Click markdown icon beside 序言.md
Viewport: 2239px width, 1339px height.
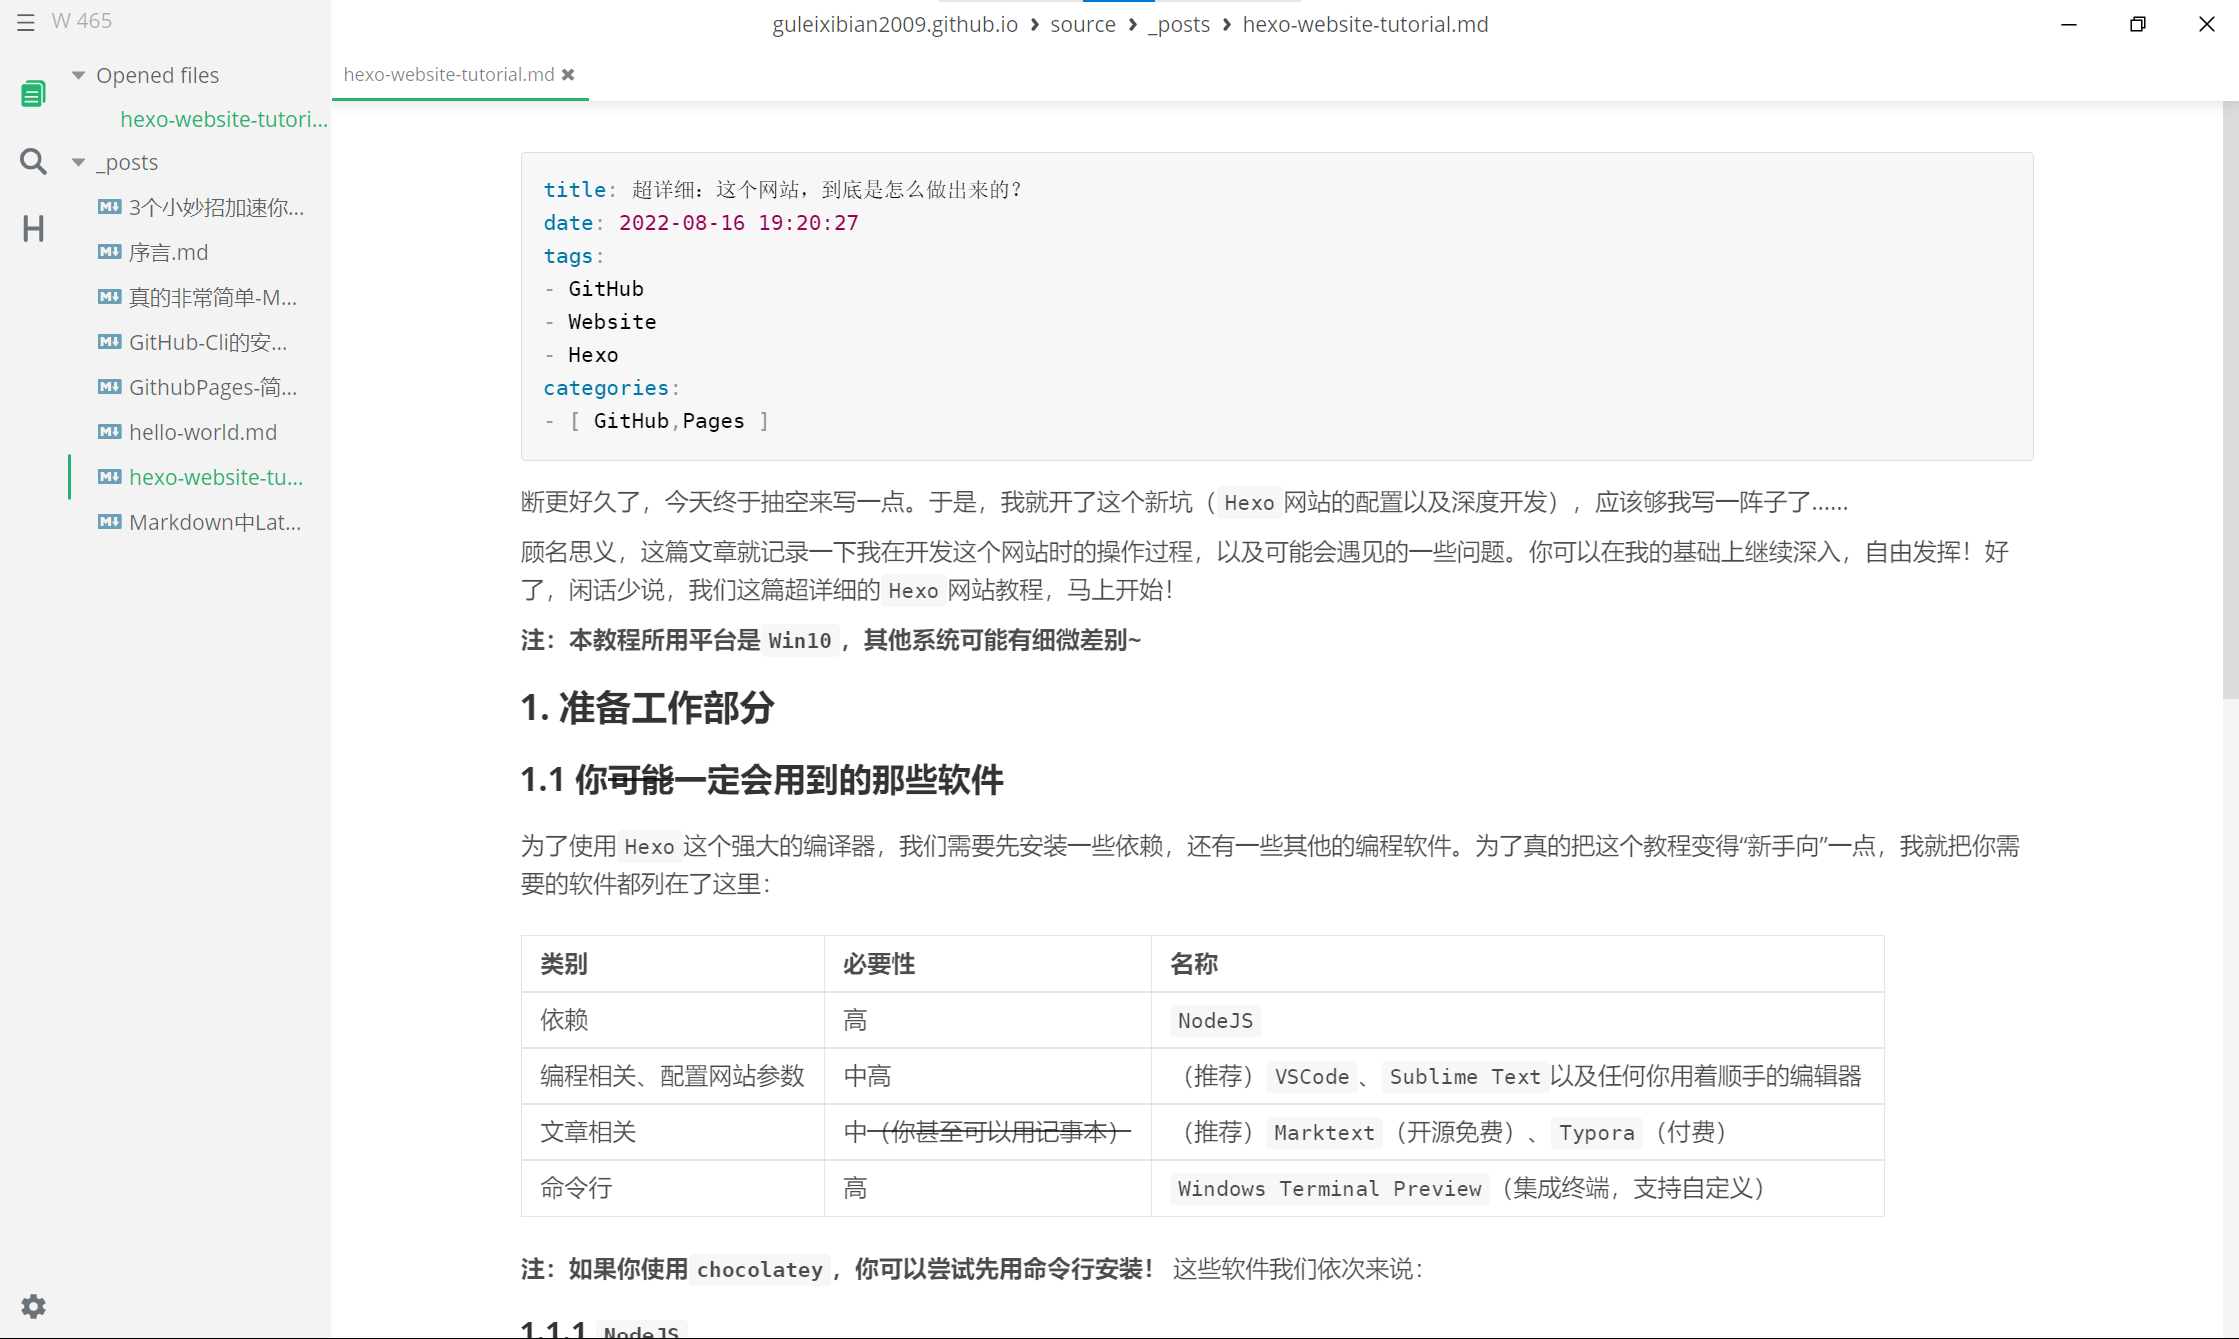pyautogui.click(x=110, y=252)
